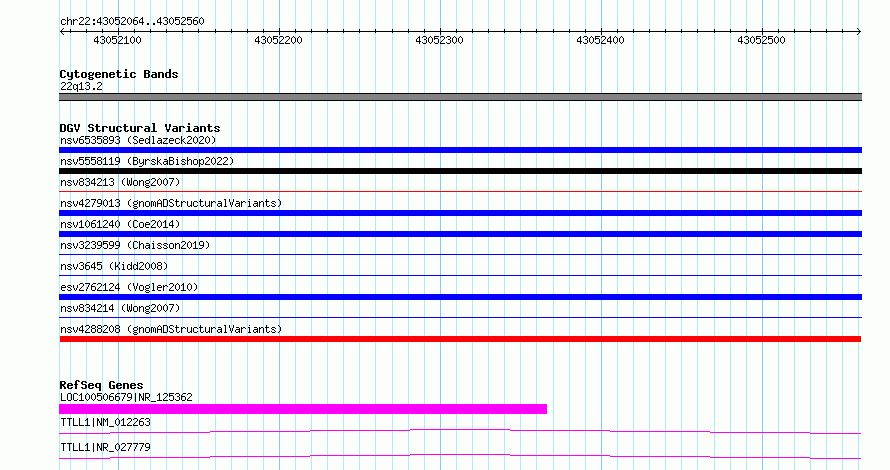Click the magenta intron line under TTLL1|NM_012263
This screenshot has height=470, width=890.
[460, 431]
